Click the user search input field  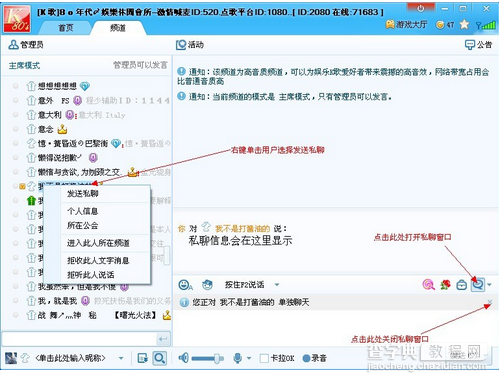[79, 339]
